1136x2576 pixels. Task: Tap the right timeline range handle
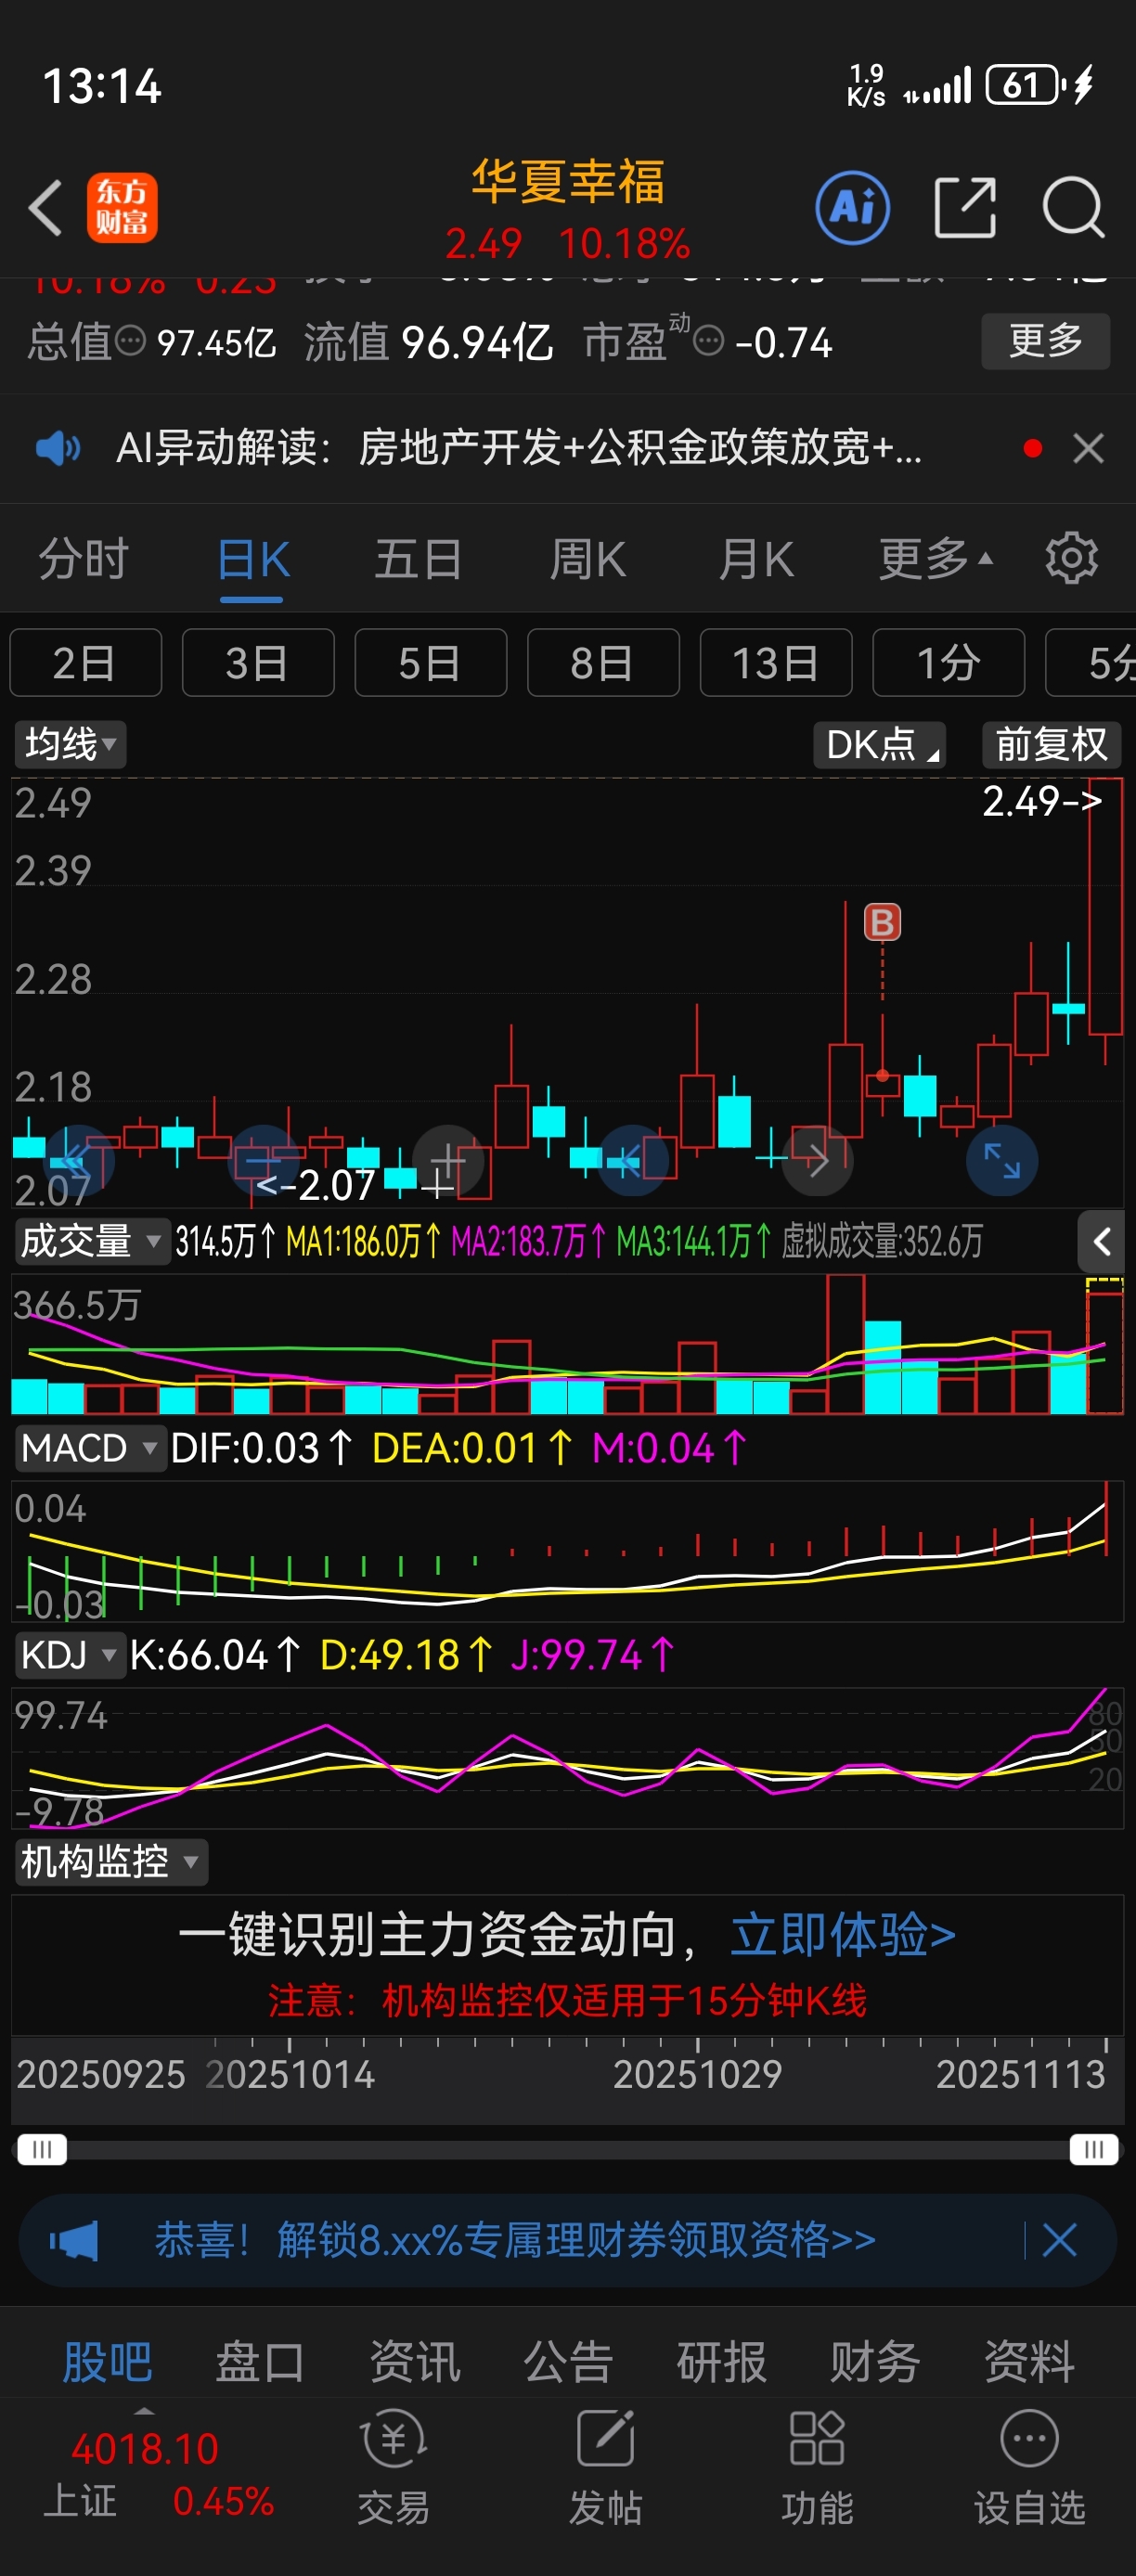pos(1094,2150)
